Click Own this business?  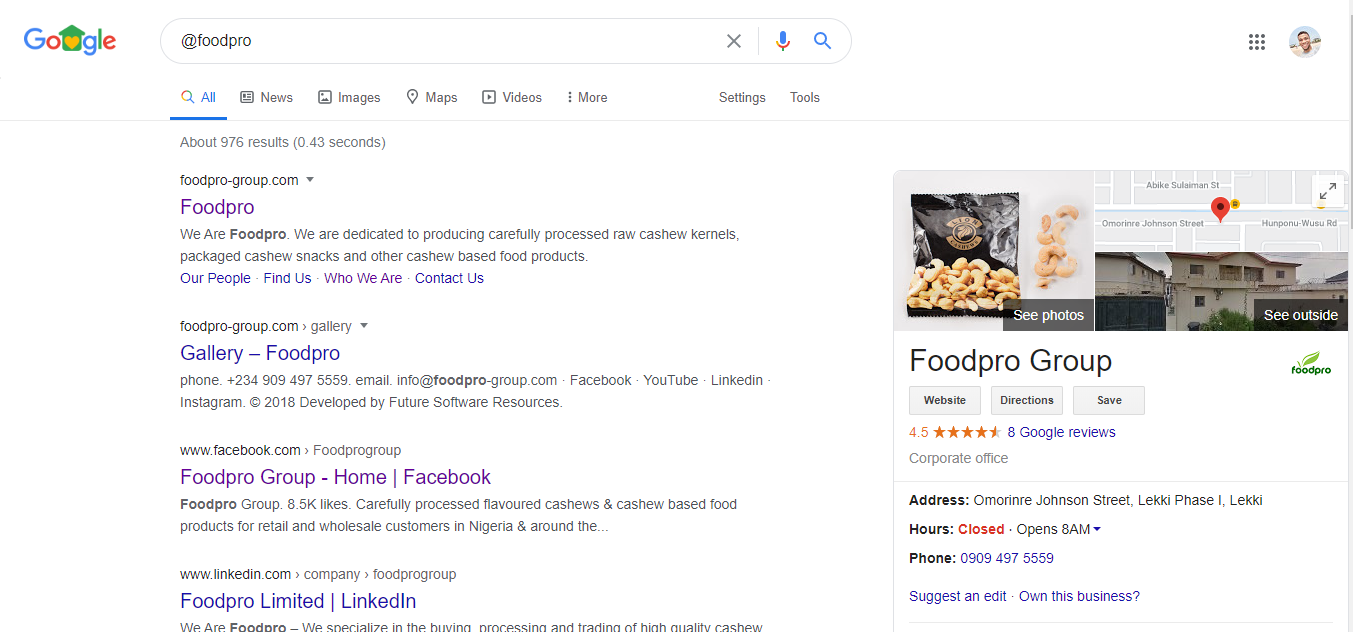(x=1079, y=596)
